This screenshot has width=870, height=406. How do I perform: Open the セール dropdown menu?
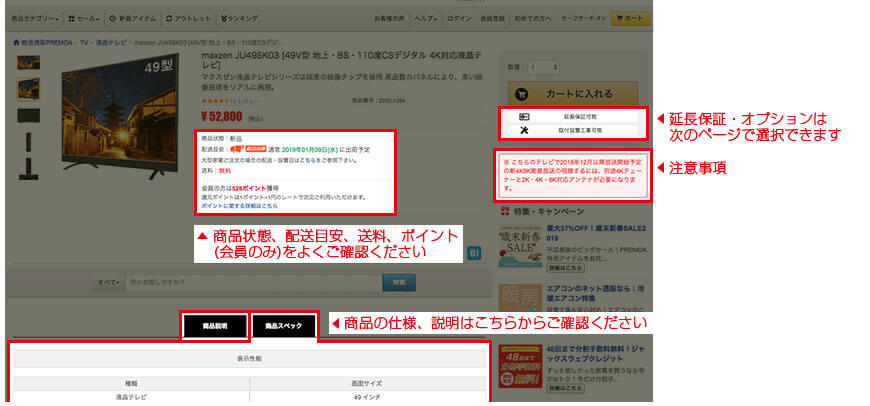[x=84, y=18]
